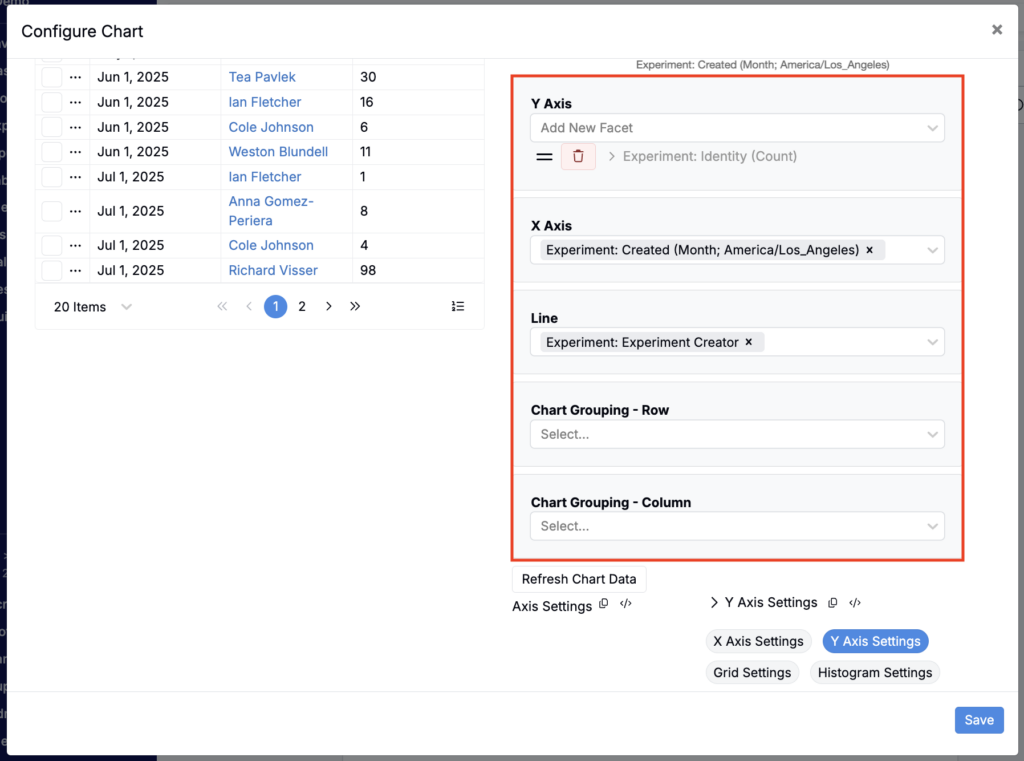Image resolution: width=1024 pixels, height=761 pixels.
Task: Go to previous table page
Action: 249,306
